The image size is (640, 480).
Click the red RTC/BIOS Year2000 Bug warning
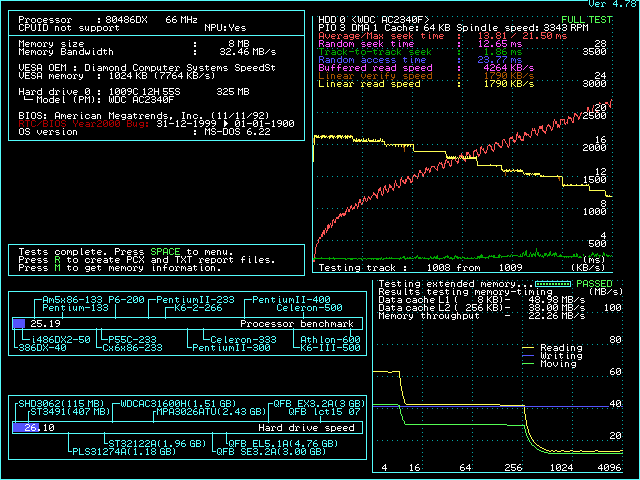[84, 124]
